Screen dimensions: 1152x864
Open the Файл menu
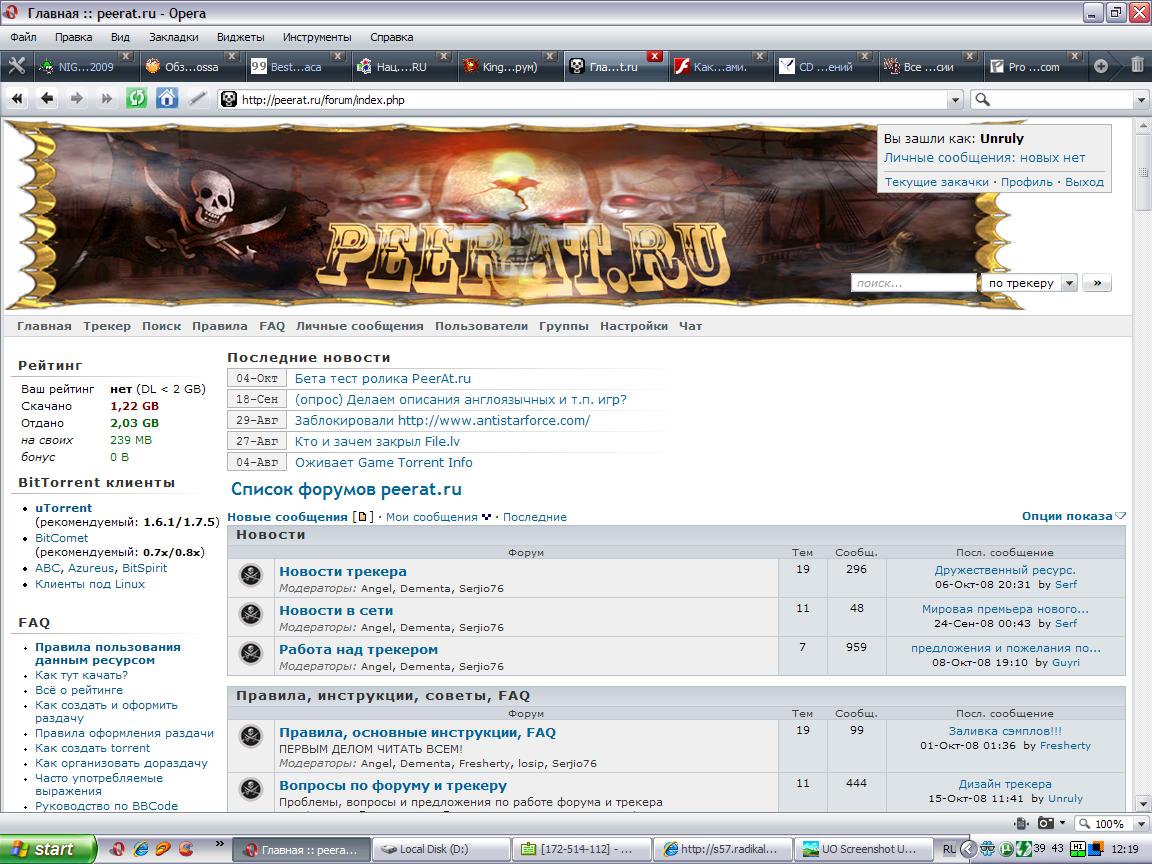pos(24,37)
